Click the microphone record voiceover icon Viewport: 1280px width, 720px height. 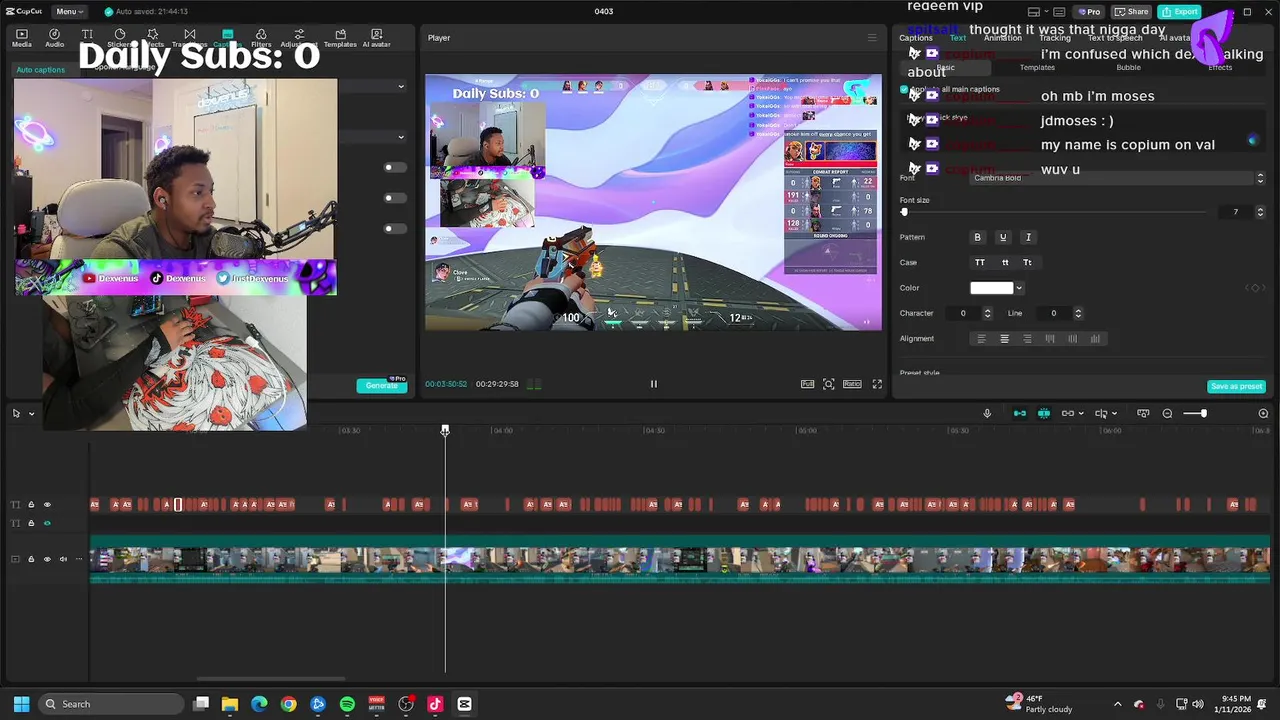pos(987,413)
